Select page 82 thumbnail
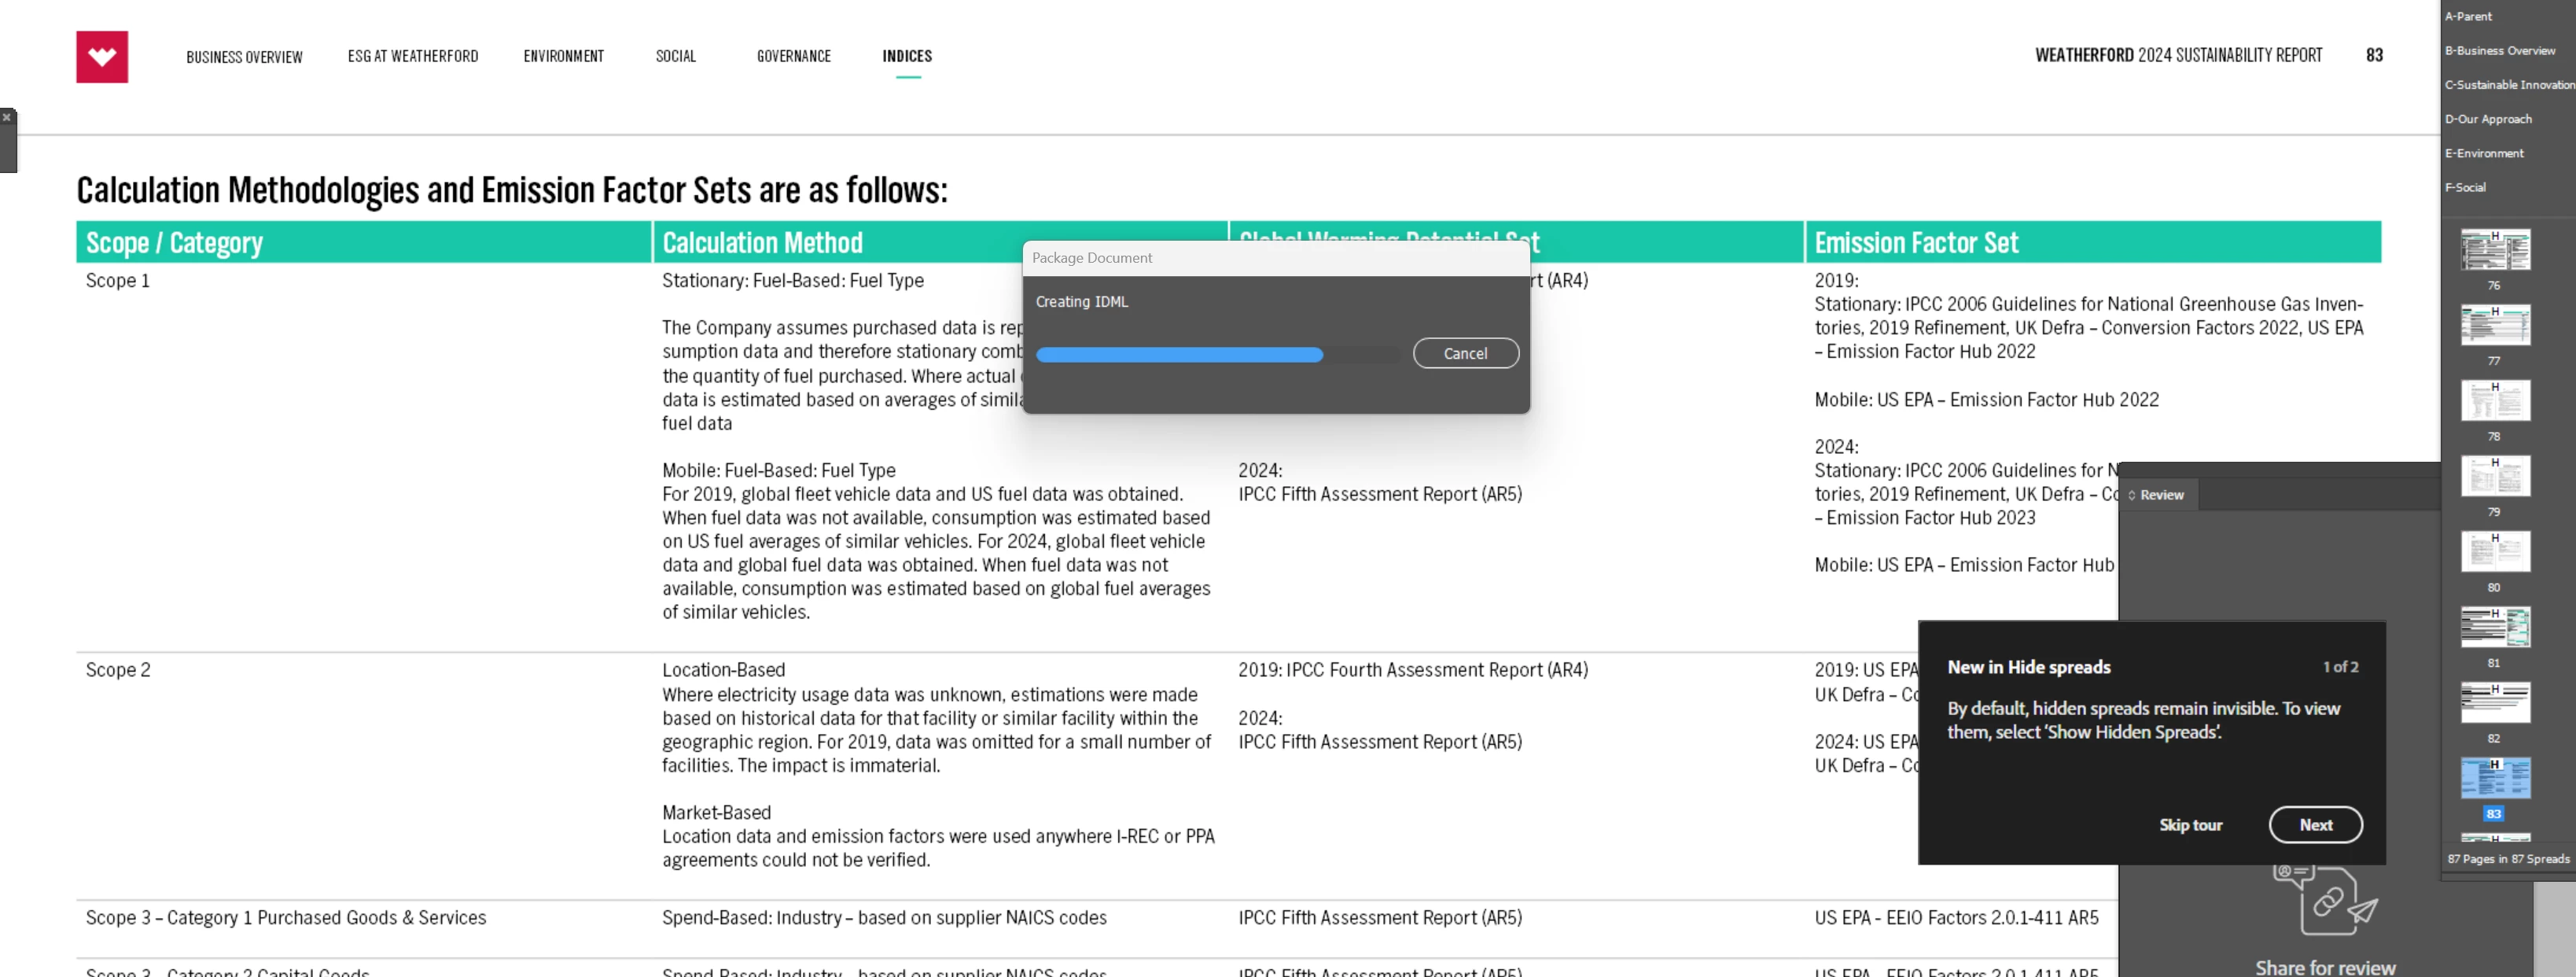The width and height of the screenshot is (2576, 977). point(2495,702)
